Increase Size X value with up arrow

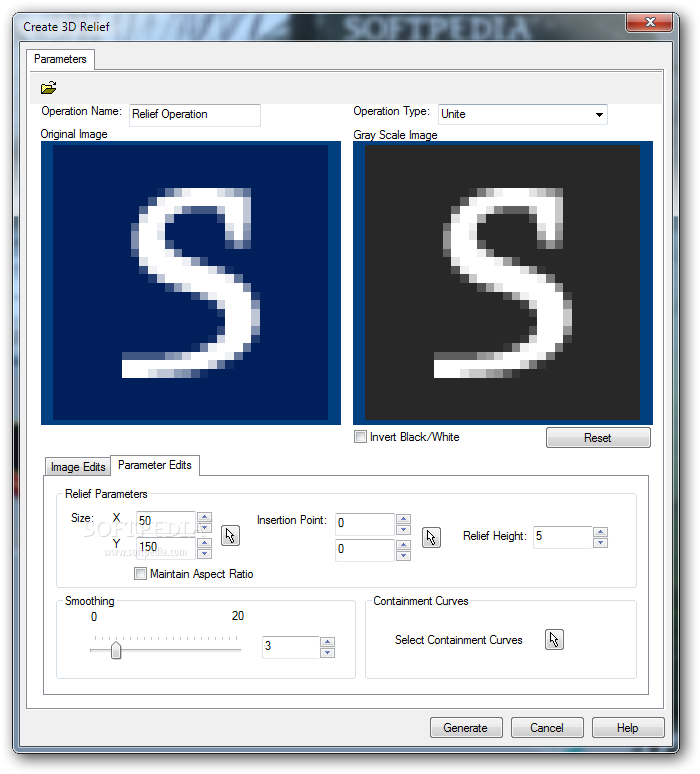tap(204, 517)
